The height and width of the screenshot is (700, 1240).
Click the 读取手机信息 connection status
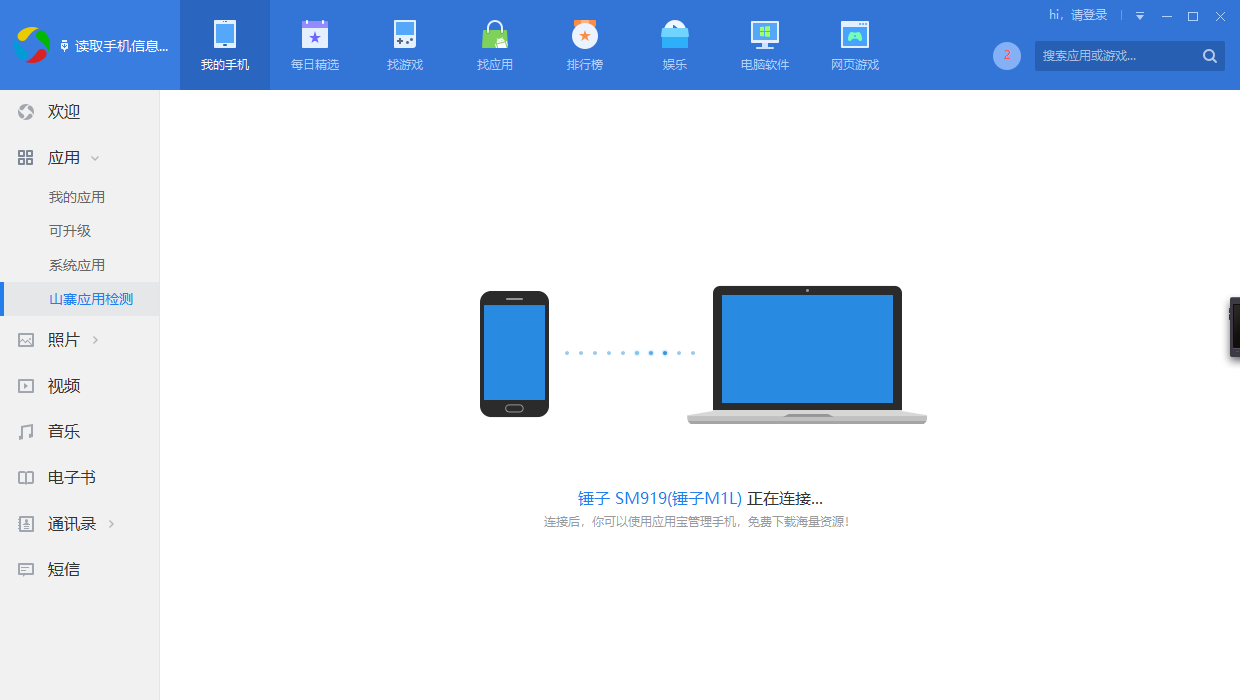click(122, 46)
